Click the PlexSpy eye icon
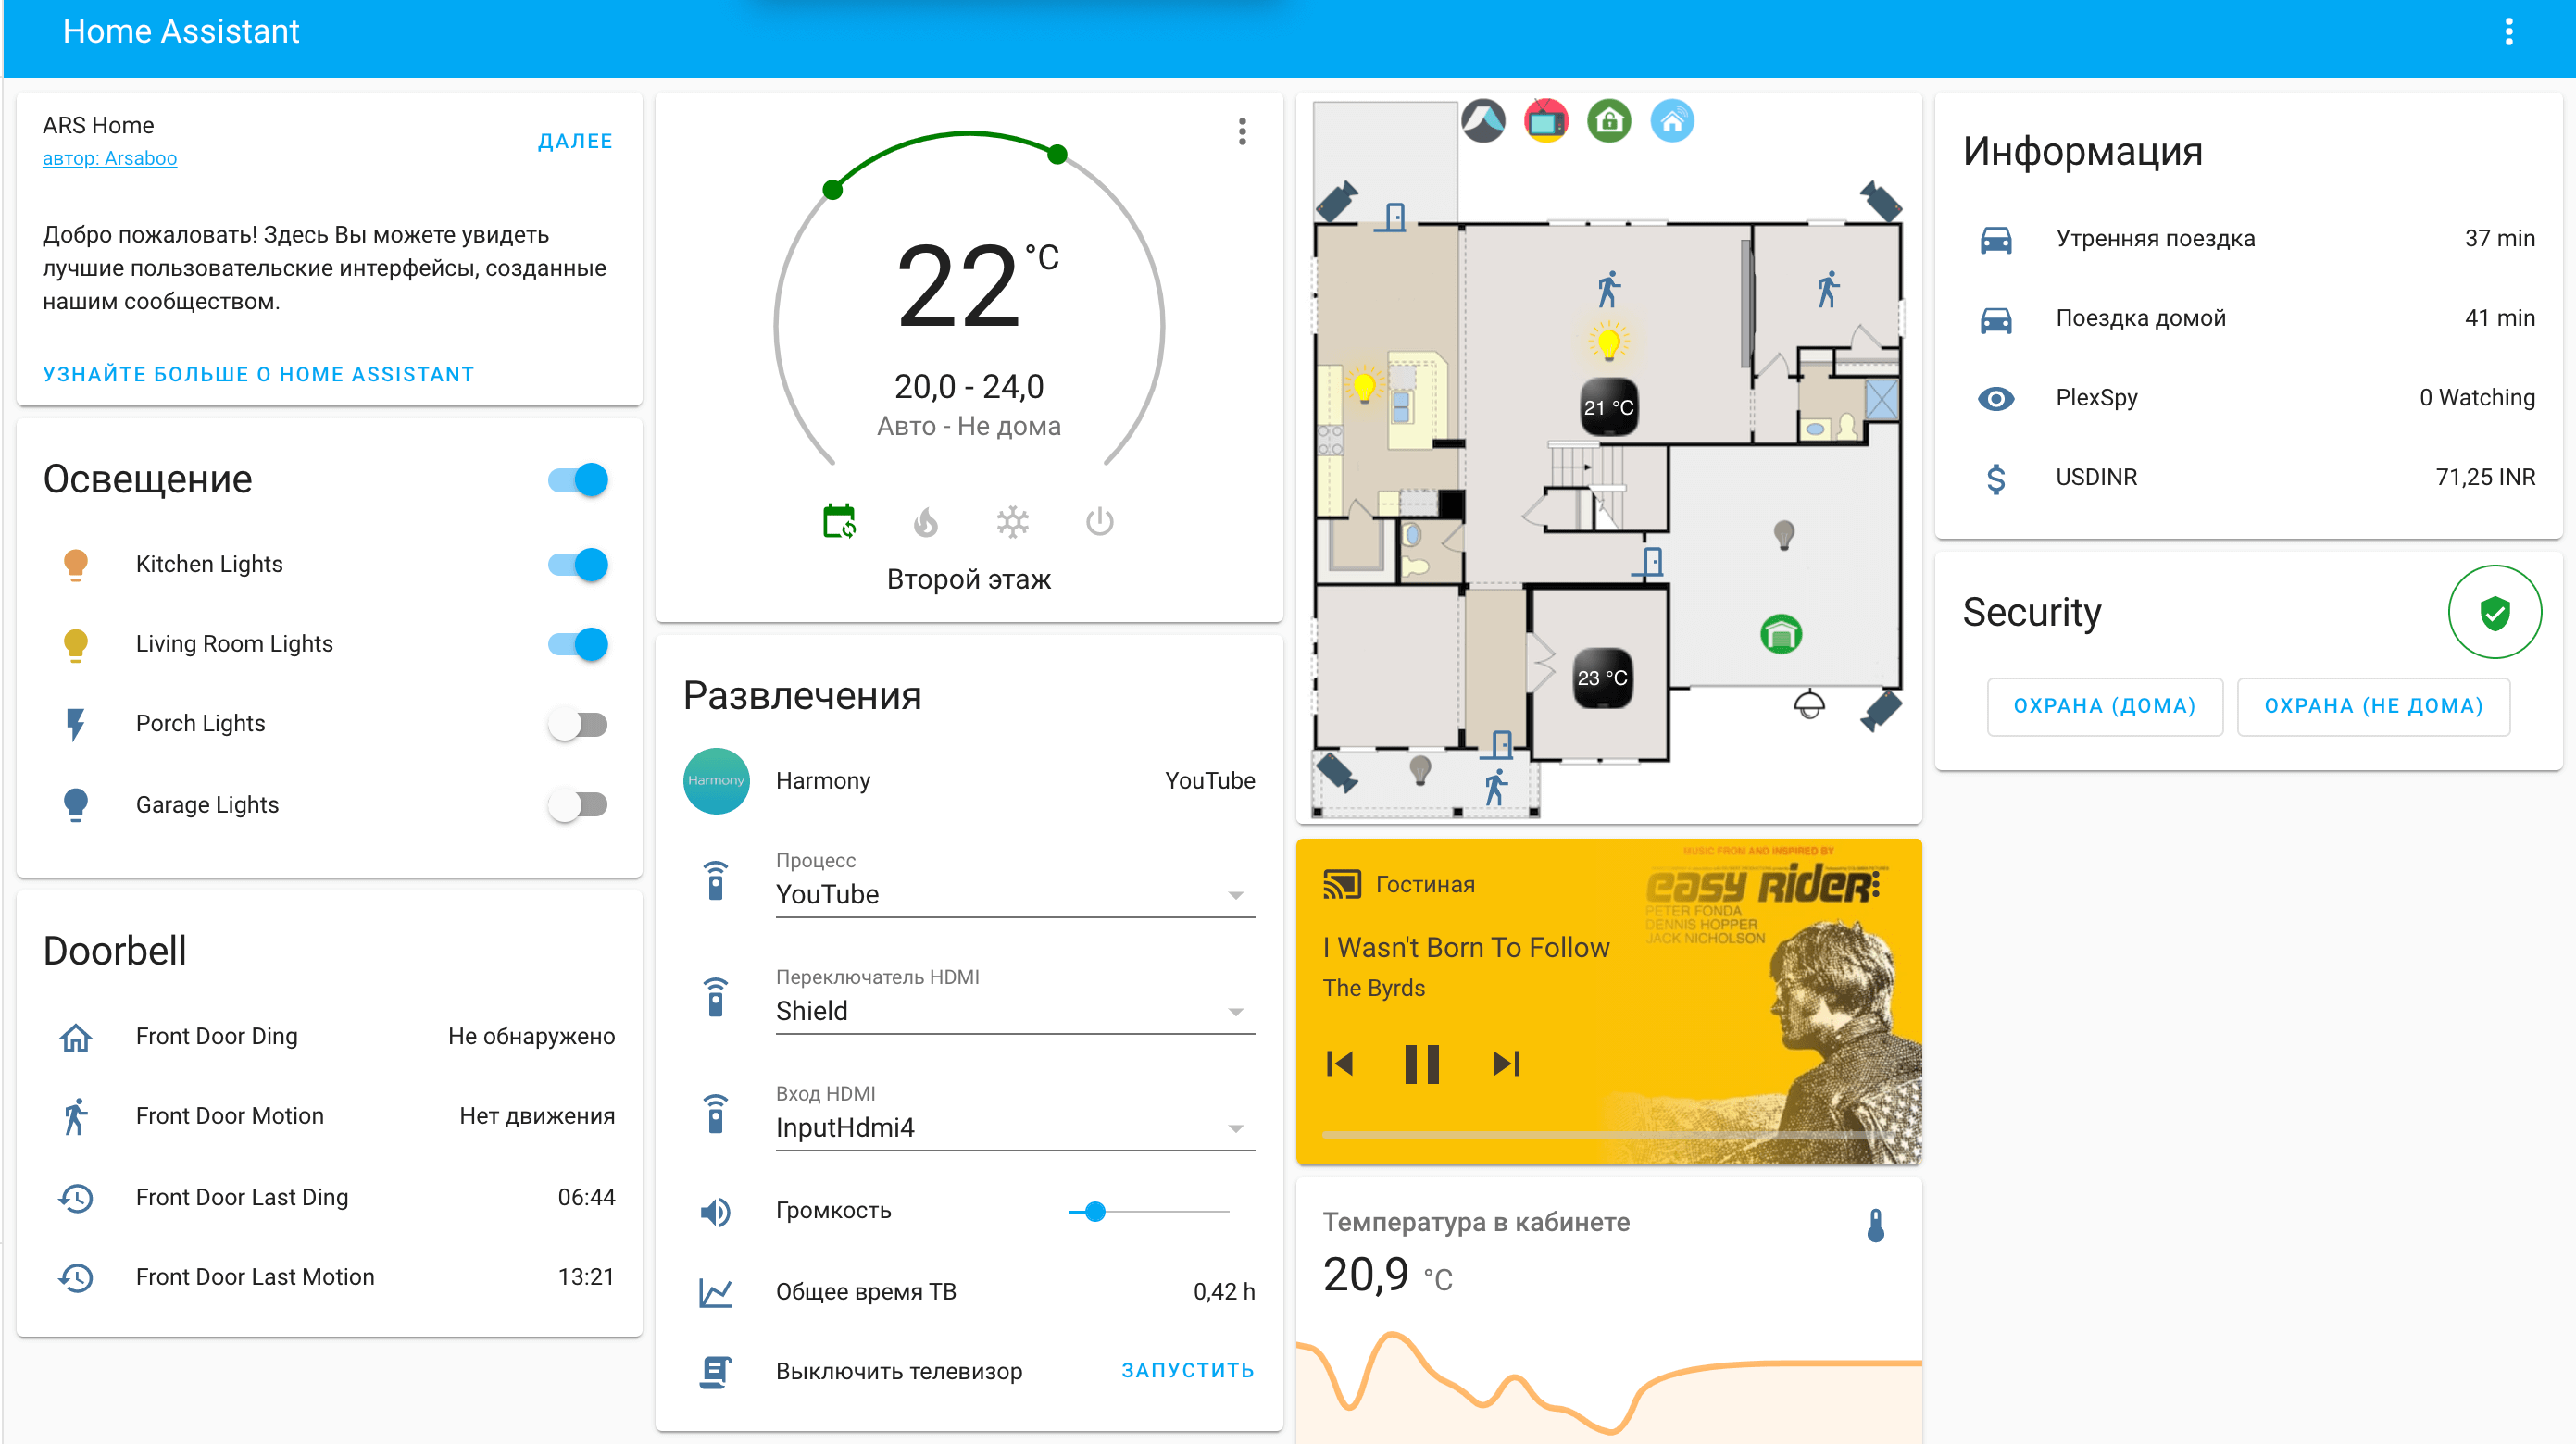 click(x=1994, y=398)
